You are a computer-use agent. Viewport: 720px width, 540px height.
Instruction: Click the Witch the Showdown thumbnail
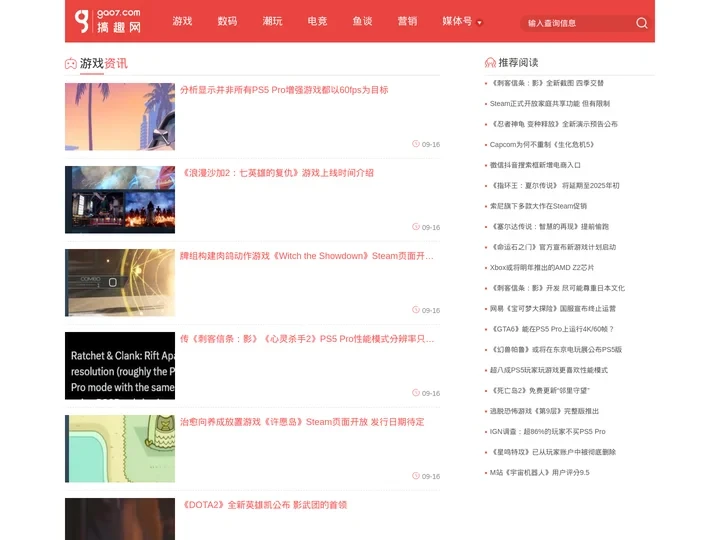tap(120, 283)
